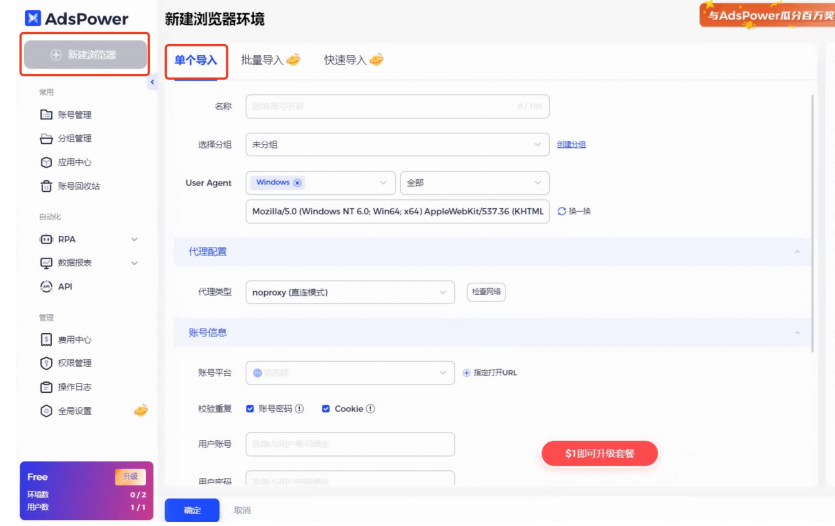This screenshot has height=526, width=835.
Task: Expand the 数据报表 submenu chevron
Action: pyautogui.click(x=134, y=263)
